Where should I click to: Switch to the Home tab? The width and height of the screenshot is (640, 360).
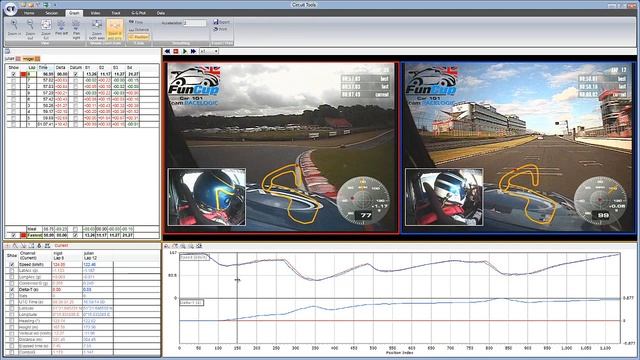coord(29,13)
